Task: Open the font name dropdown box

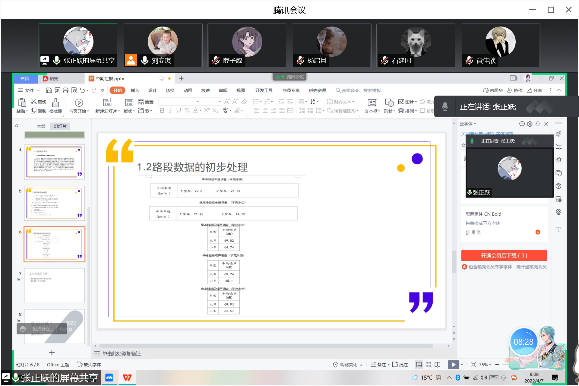Action: (x=180, y=101)
